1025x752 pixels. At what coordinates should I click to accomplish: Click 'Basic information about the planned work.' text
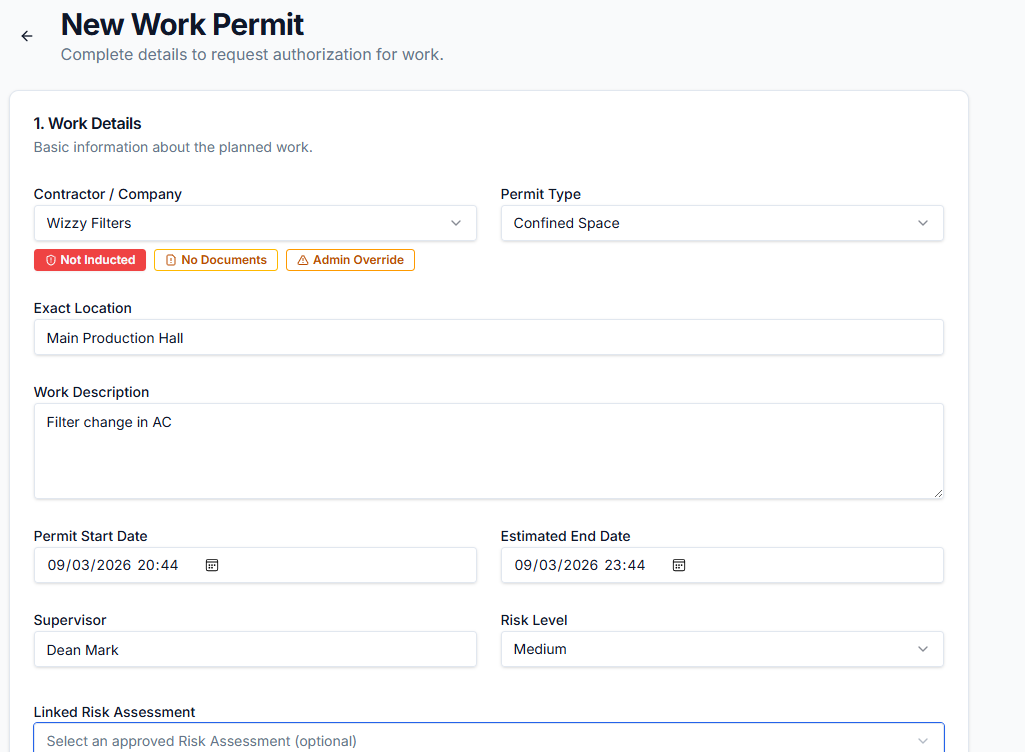173,147
